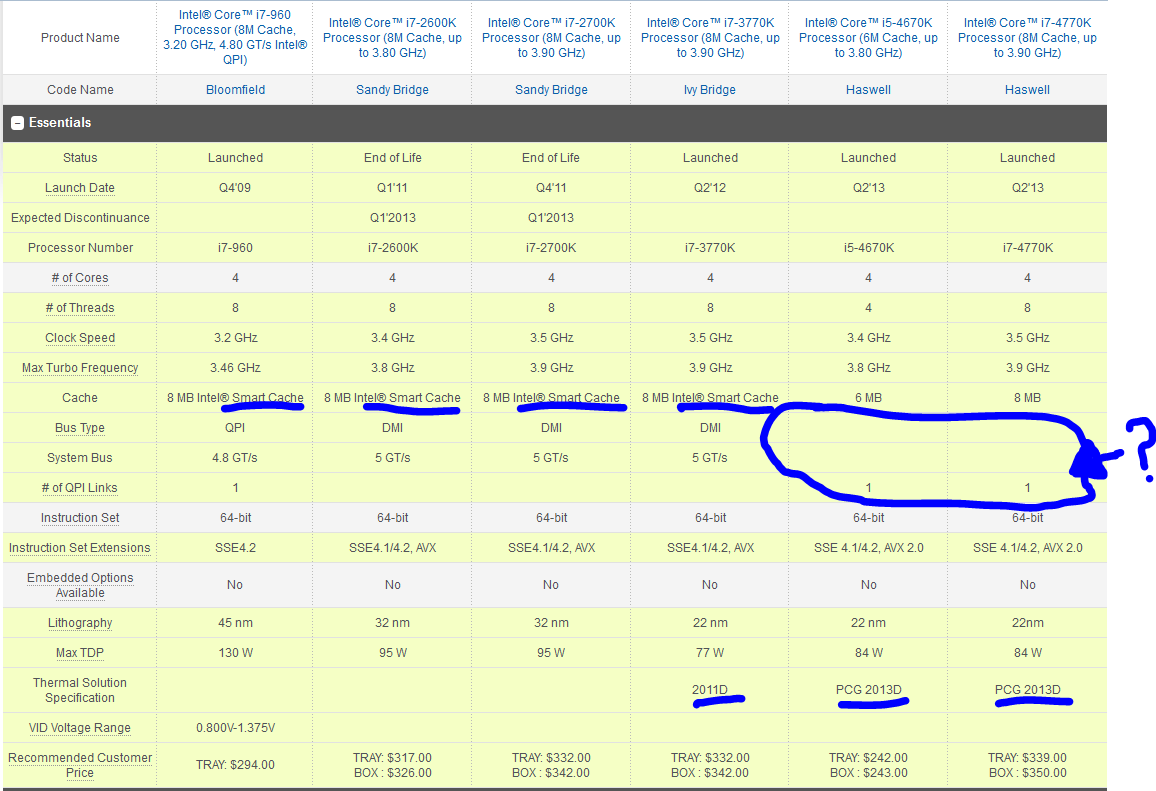Select the QPI bus type cell

coord(235,428)
